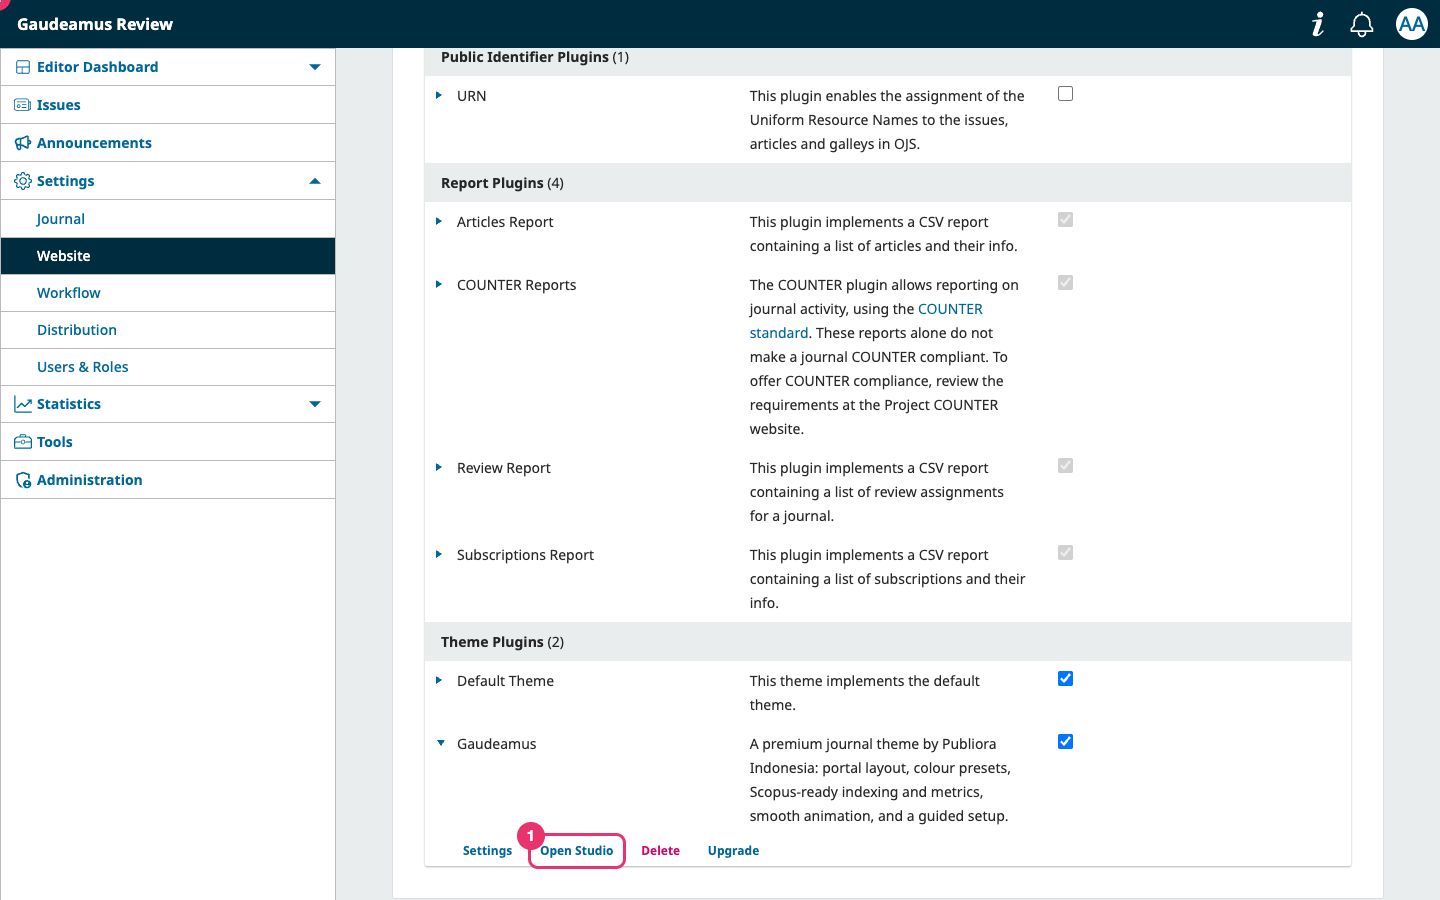Click the Editor Dashboard grid icon
The width and height of the screenshot is (1440, 900).
pyautogui.click(x=23, y=67)
